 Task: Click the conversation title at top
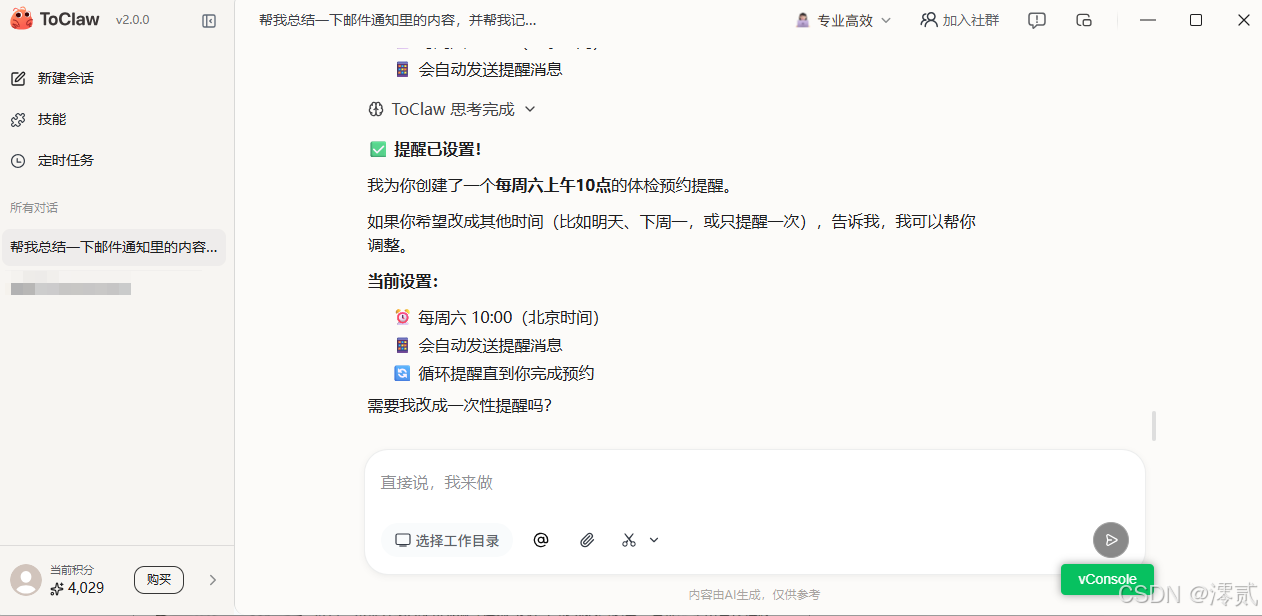point(398,20)
